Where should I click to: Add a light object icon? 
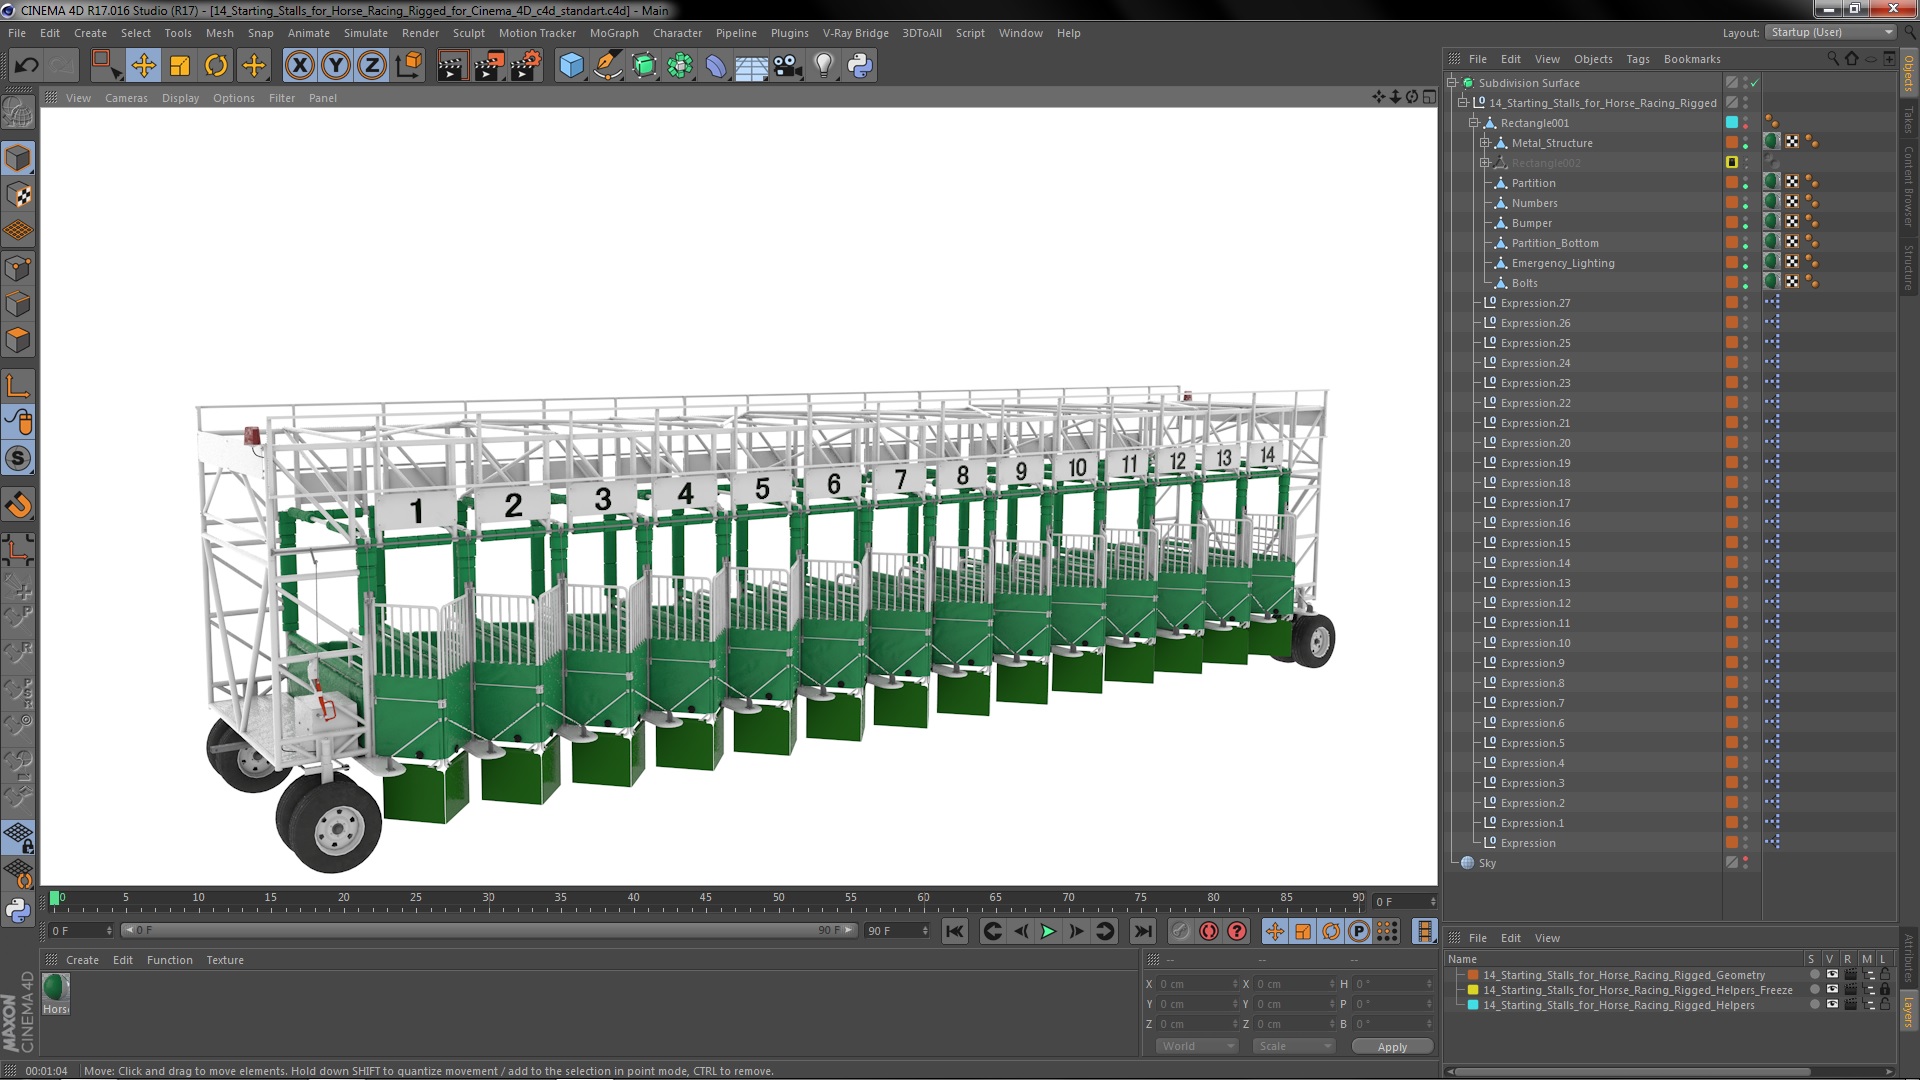823,66
